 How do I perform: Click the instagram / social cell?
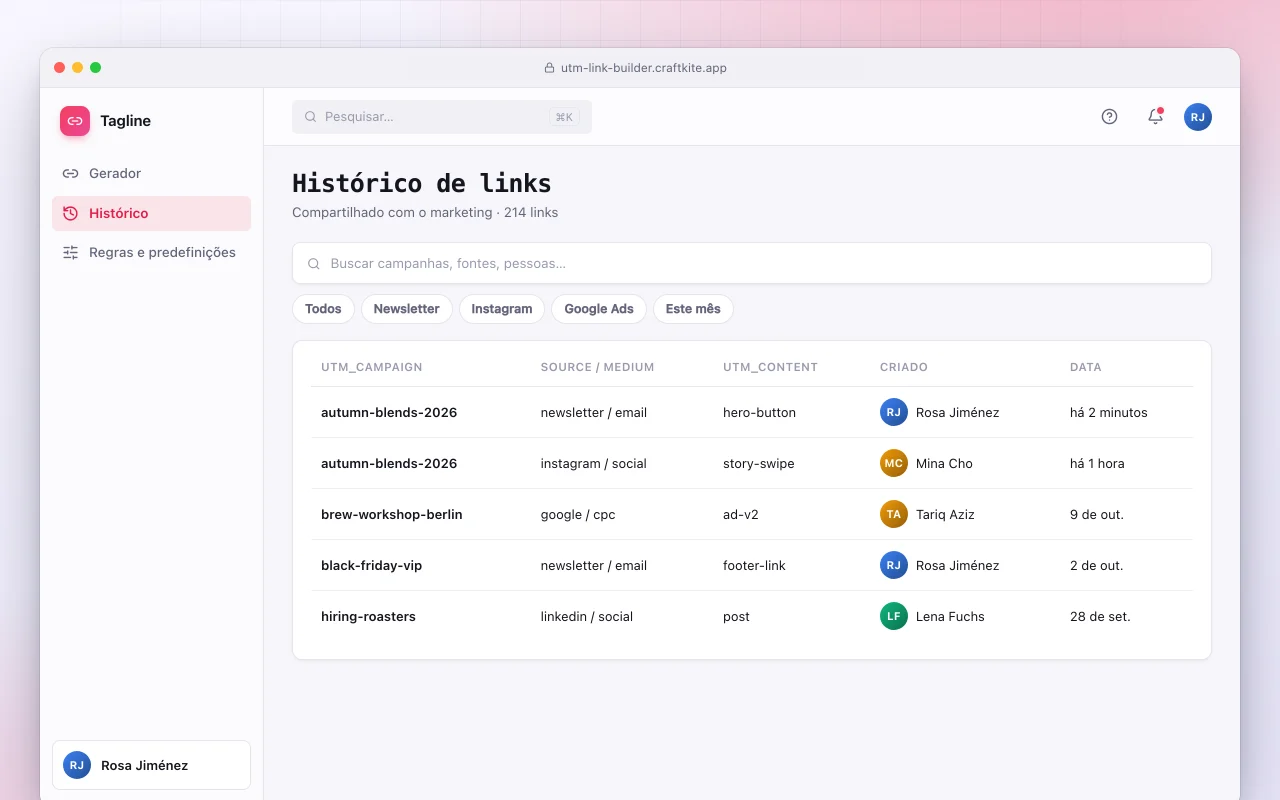point(594,463)
